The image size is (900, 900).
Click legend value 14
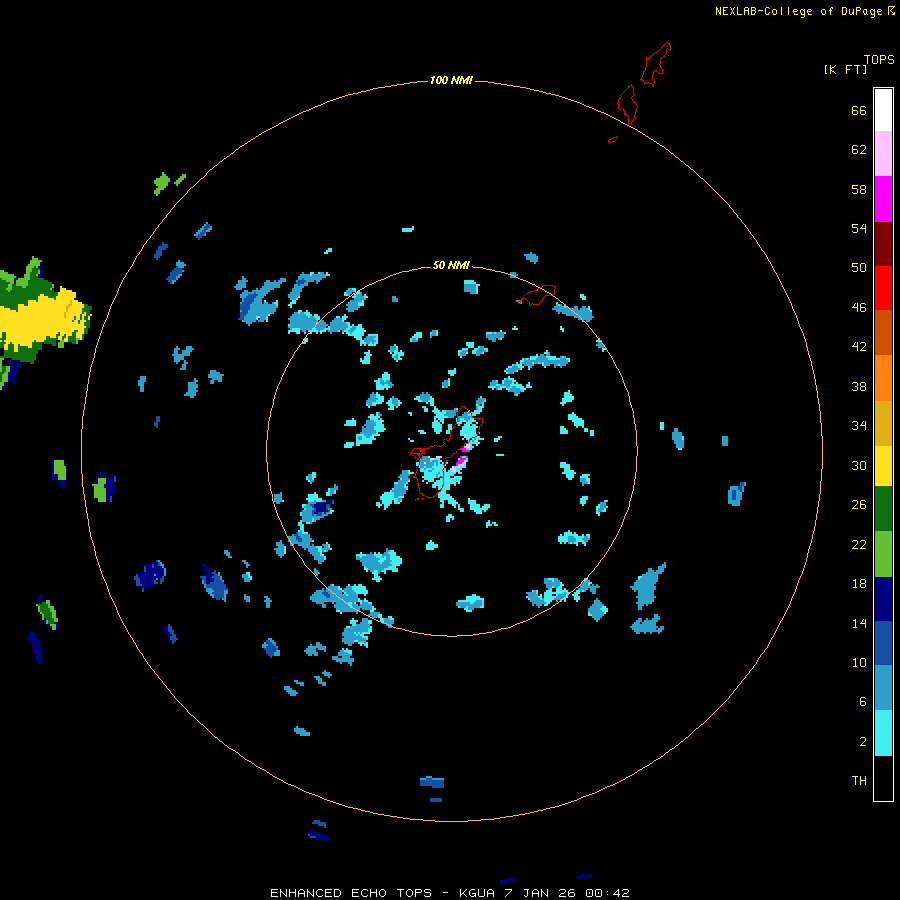point(859,623)
